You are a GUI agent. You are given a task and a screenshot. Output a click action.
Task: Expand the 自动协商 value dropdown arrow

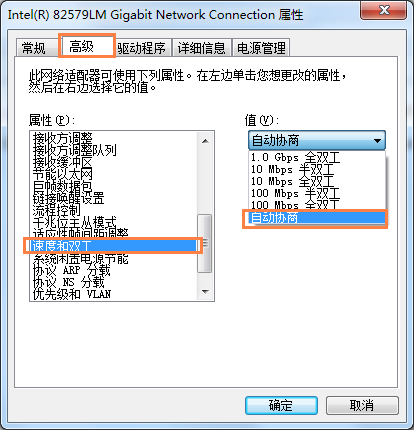377,141
